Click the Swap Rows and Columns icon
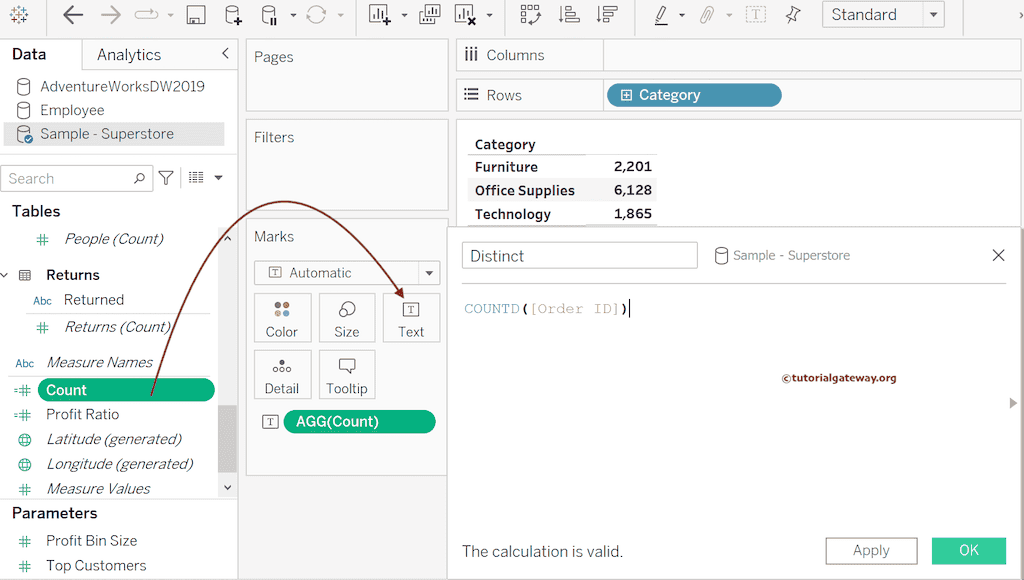Viewport: 1024px width, 580px height. pyautogui.click(x=530, y=15)
